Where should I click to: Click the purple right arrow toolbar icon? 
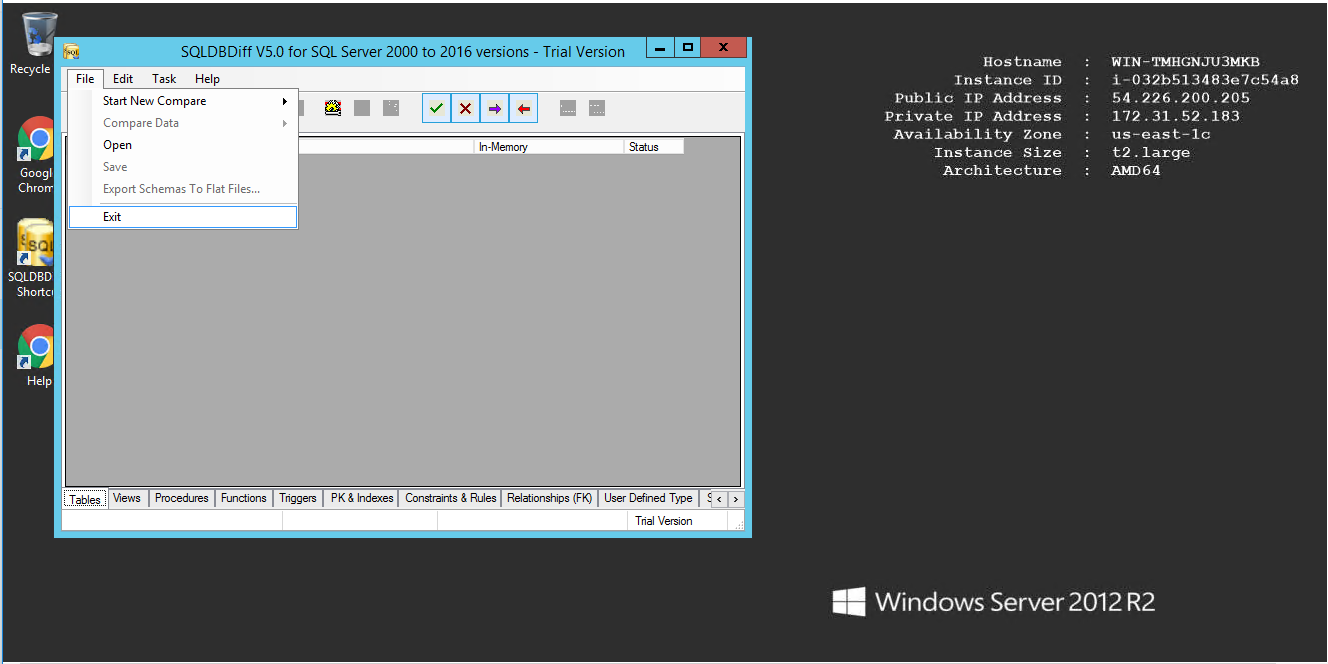[x=494, y=108]
